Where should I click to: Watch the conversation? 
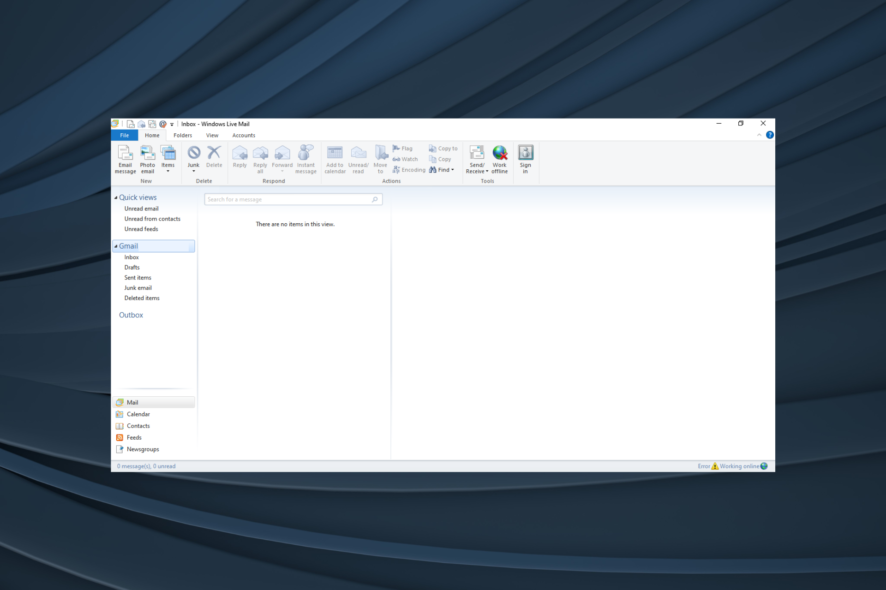click(405, 159)
